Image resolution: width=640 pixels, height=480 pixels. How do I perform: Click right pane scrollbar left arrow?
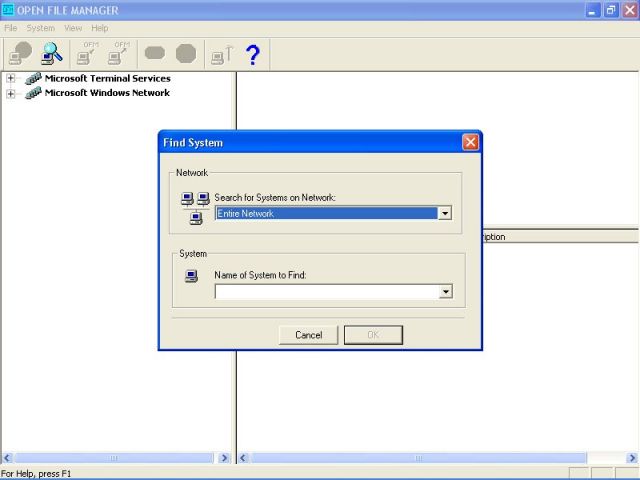click(x=243, y=458)
